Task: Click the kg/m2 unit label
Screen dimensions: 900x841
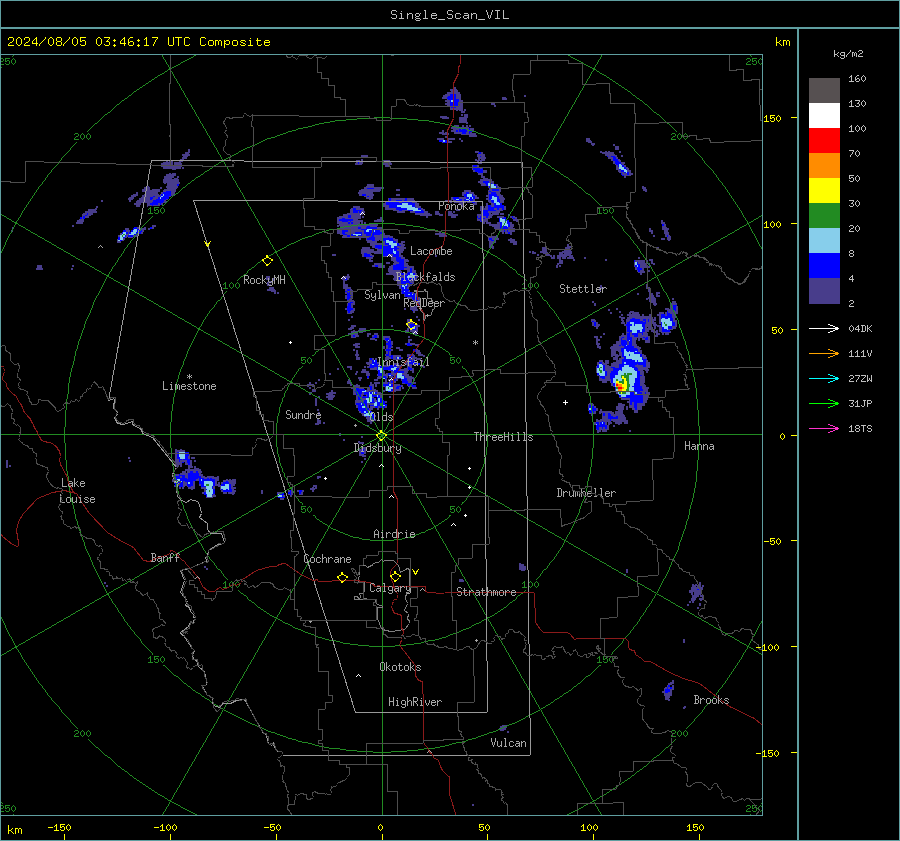Action: pyautogui.click(x=848, y=54)
